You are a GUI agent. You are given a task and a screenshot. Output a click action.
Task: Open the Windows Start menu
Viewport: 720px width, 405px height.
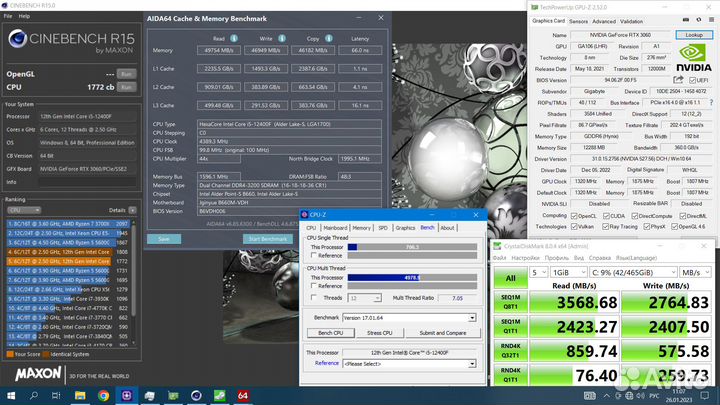(11, 395)
